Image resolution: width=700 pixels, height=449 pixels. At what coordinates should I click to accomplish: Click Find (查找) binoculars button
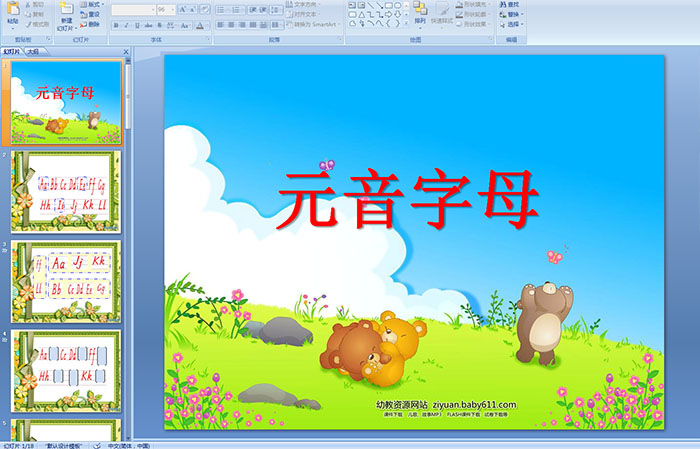coord(510,4)
